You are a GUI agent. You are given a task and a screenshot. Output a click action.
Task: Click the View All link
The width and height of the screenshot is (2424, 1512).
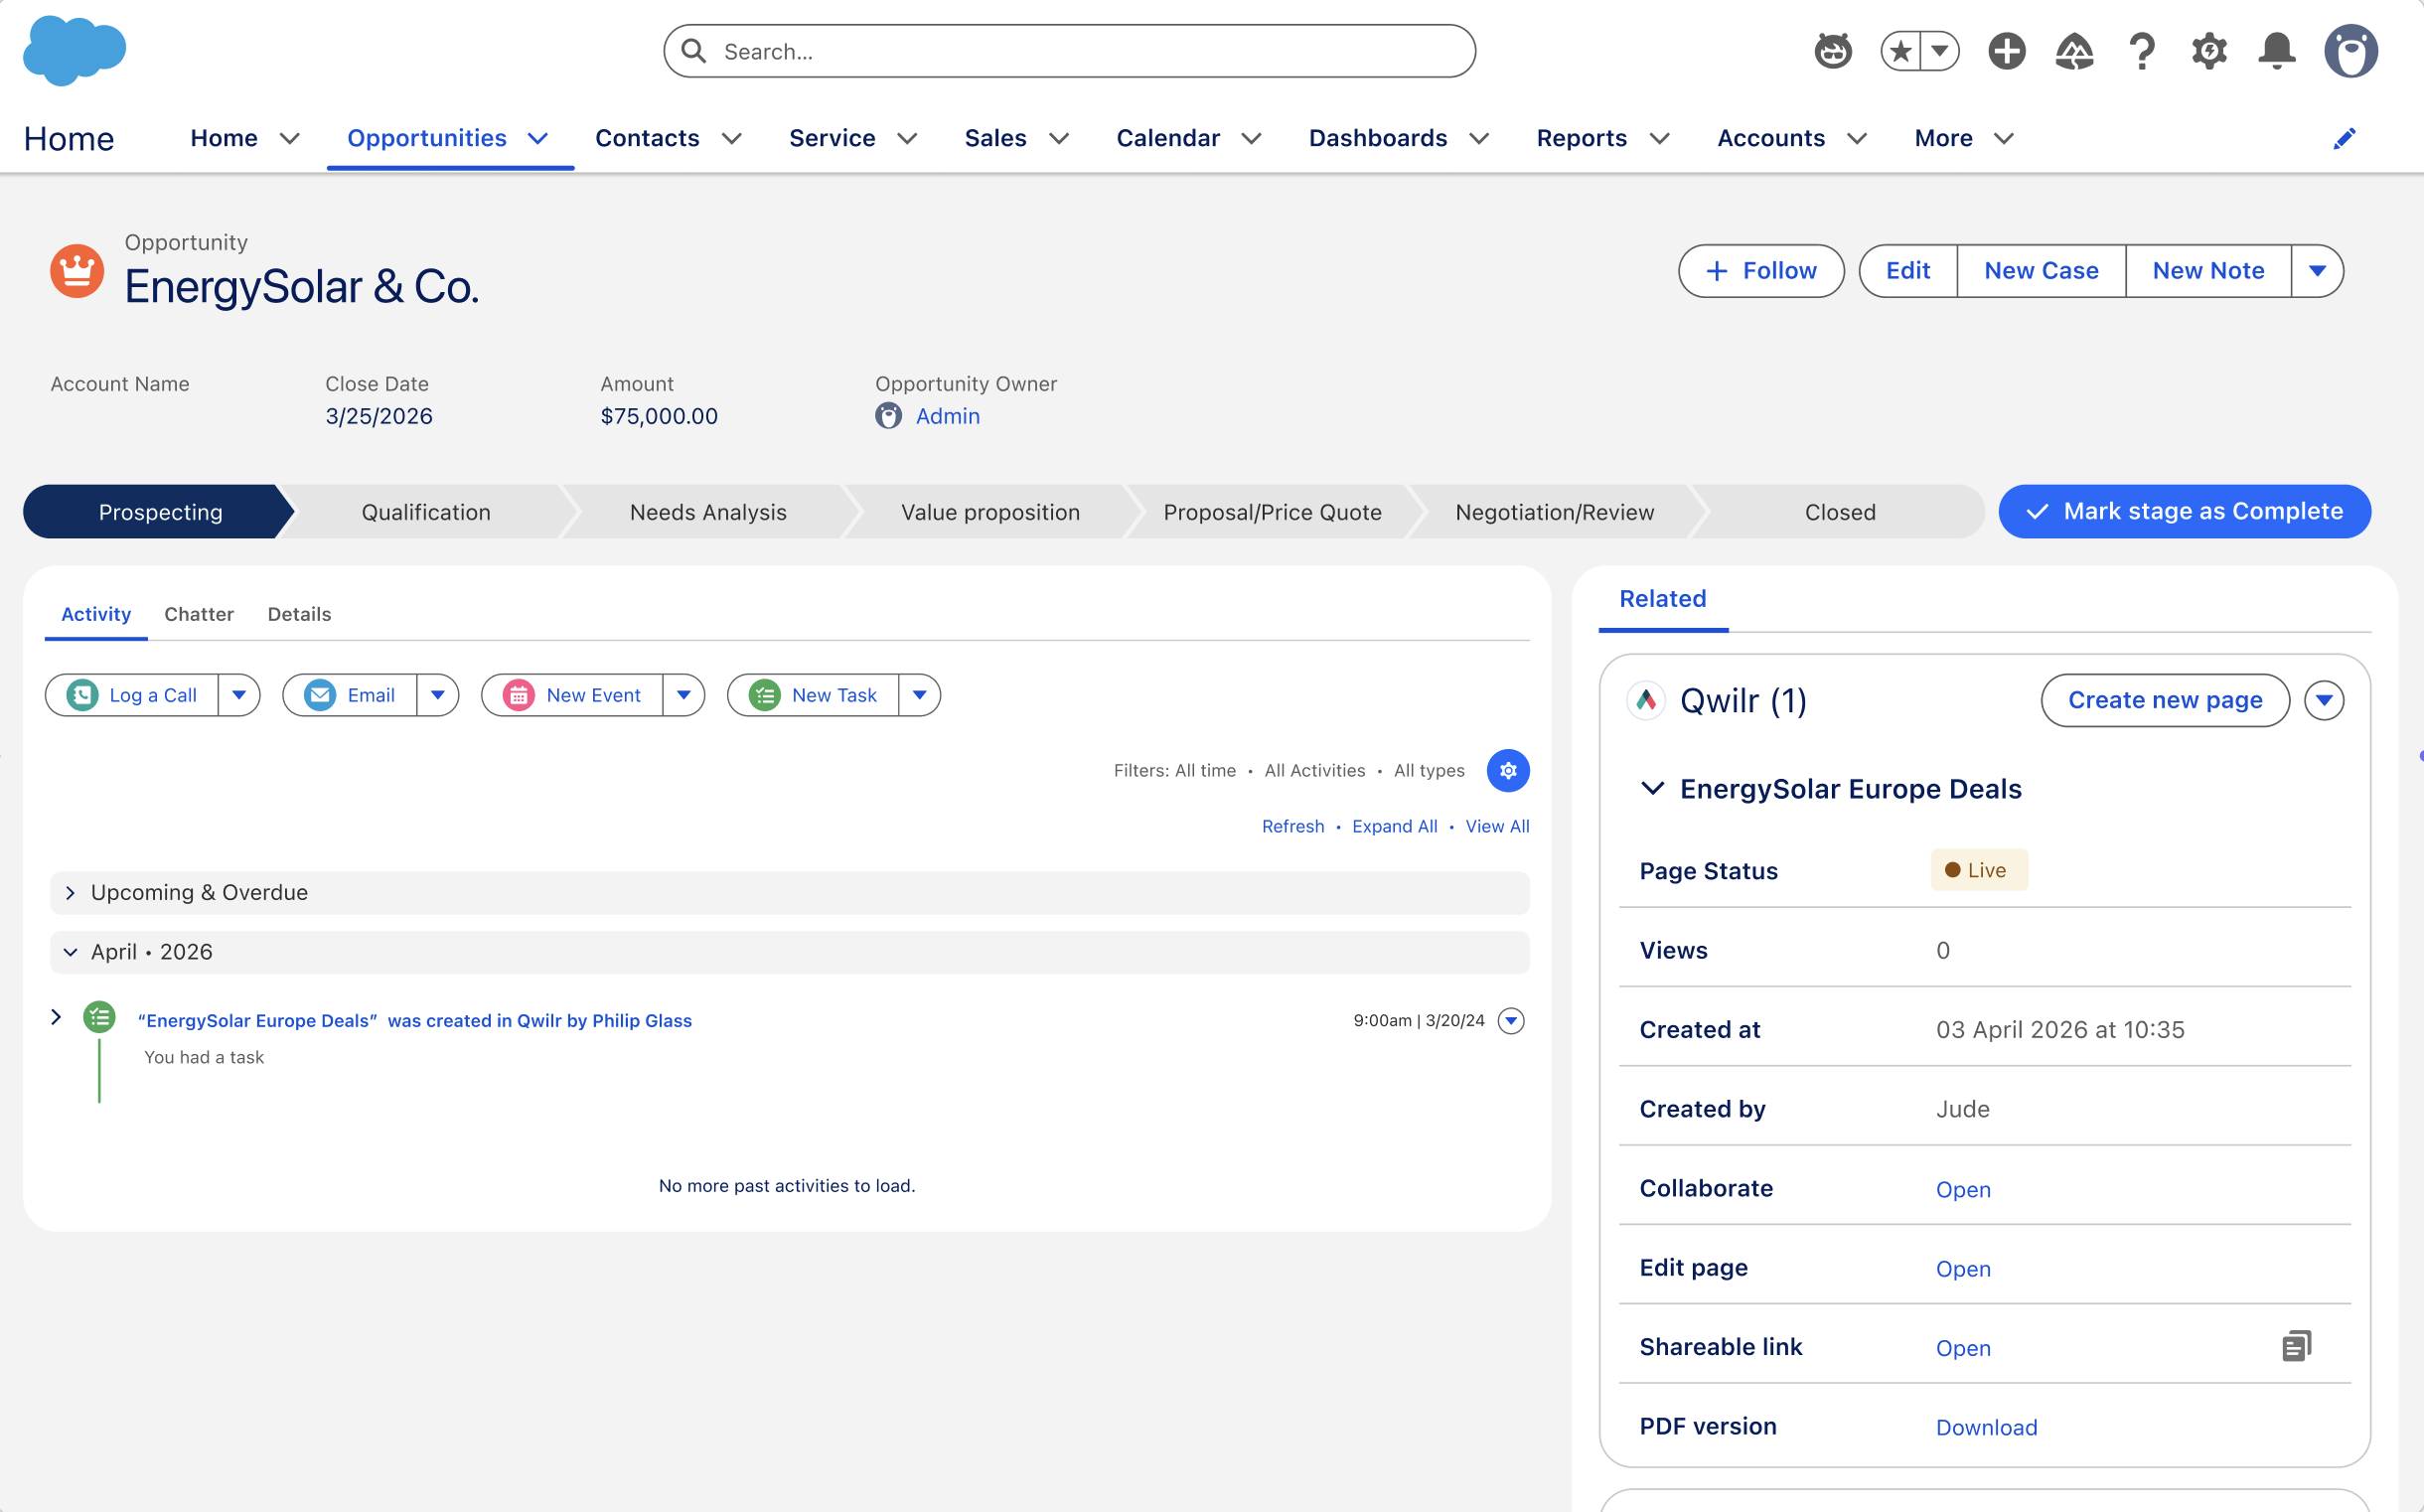tap(1497, 826)
